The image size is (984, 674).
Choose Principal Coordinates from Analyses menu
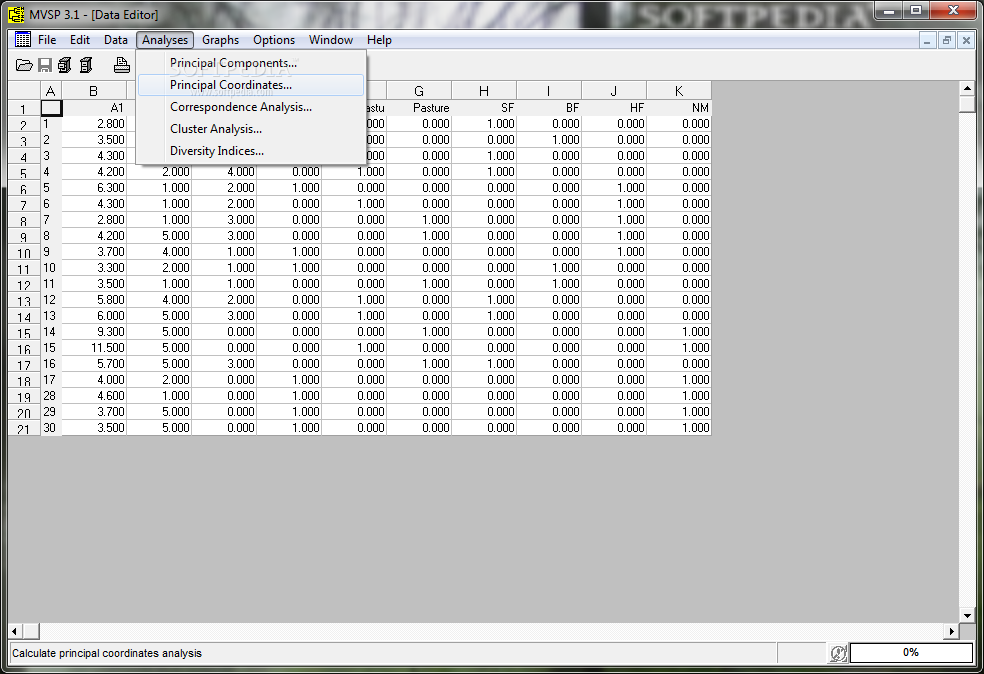pos(251,85)
